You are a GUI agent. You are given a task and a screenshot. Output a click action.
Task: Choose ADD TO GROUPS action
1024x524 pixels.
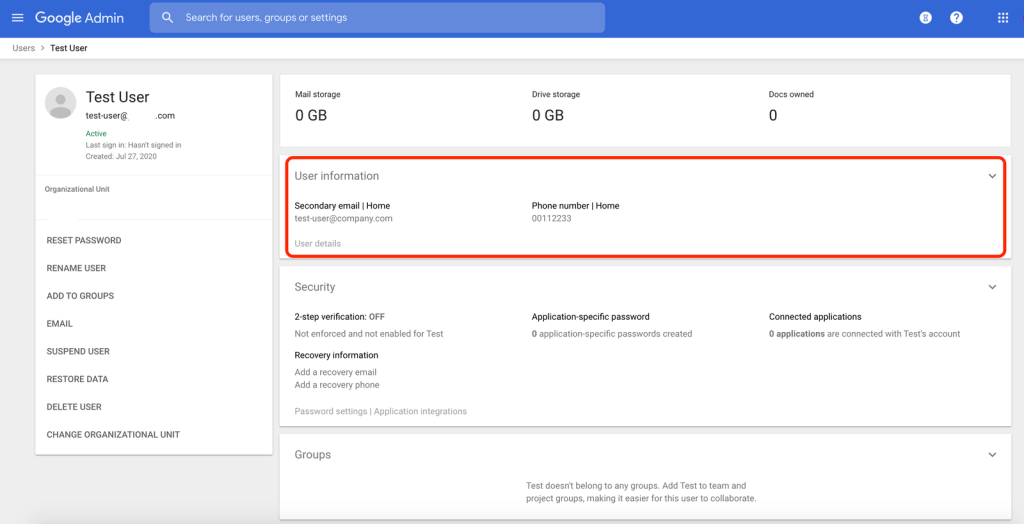pos(80,296)
